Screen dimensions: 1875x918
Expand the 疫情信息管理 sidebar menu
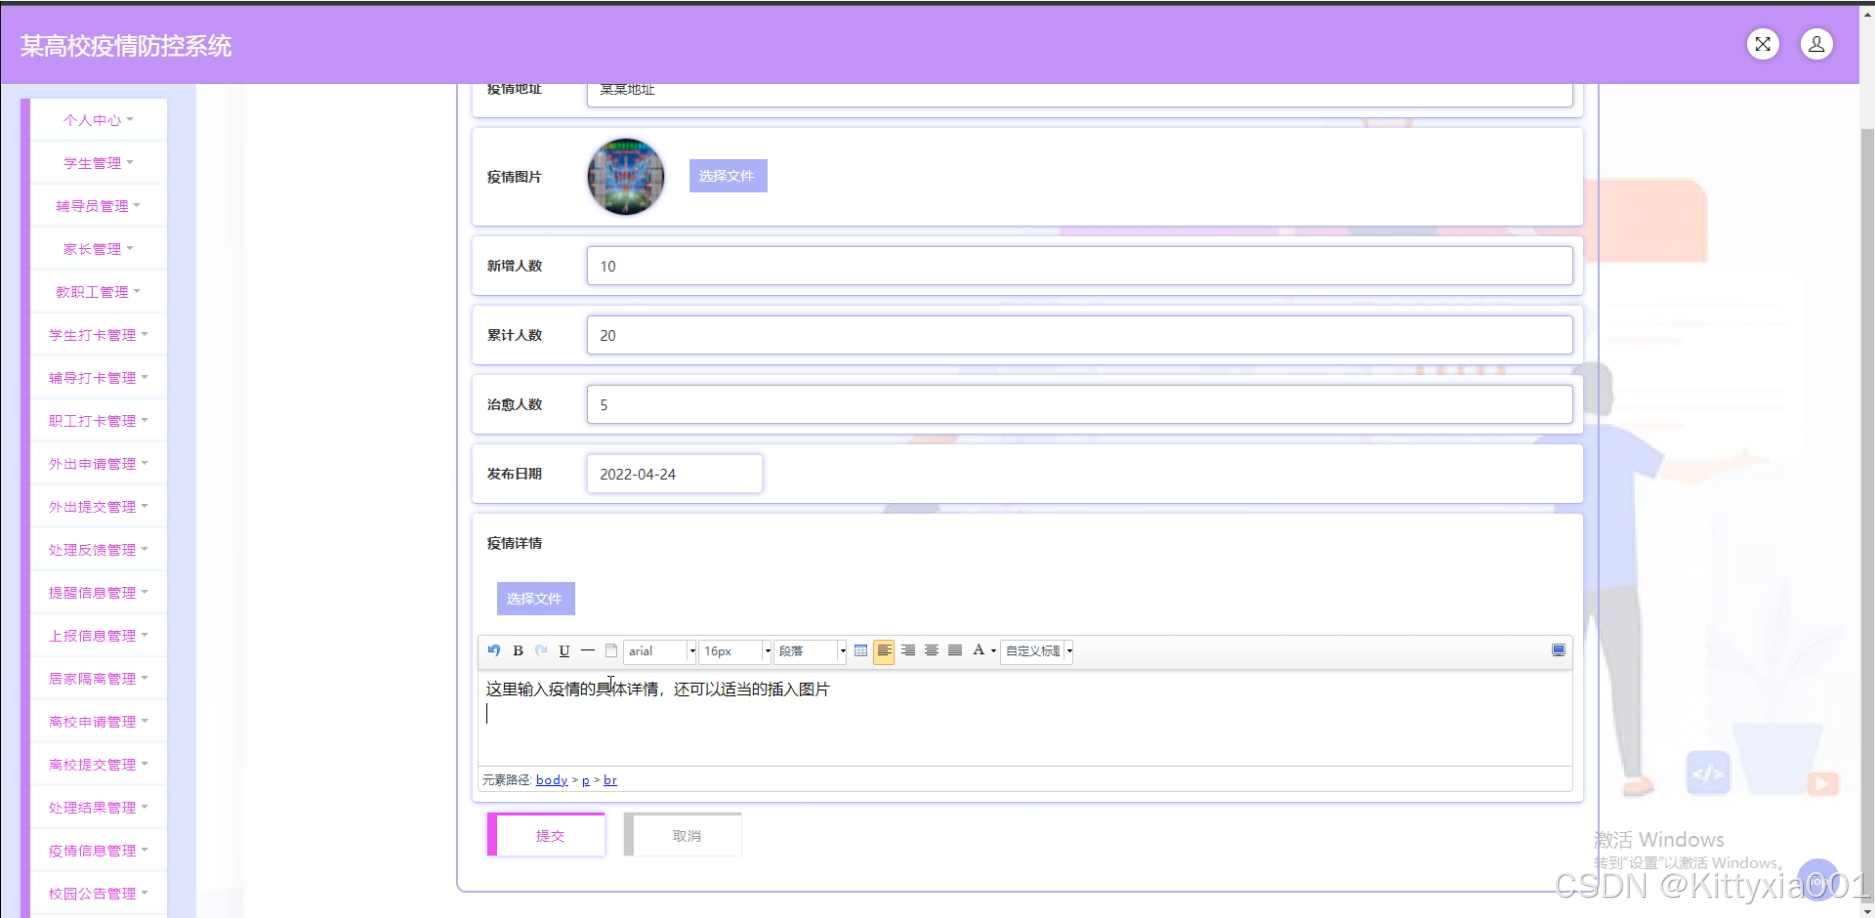[98, 851]
